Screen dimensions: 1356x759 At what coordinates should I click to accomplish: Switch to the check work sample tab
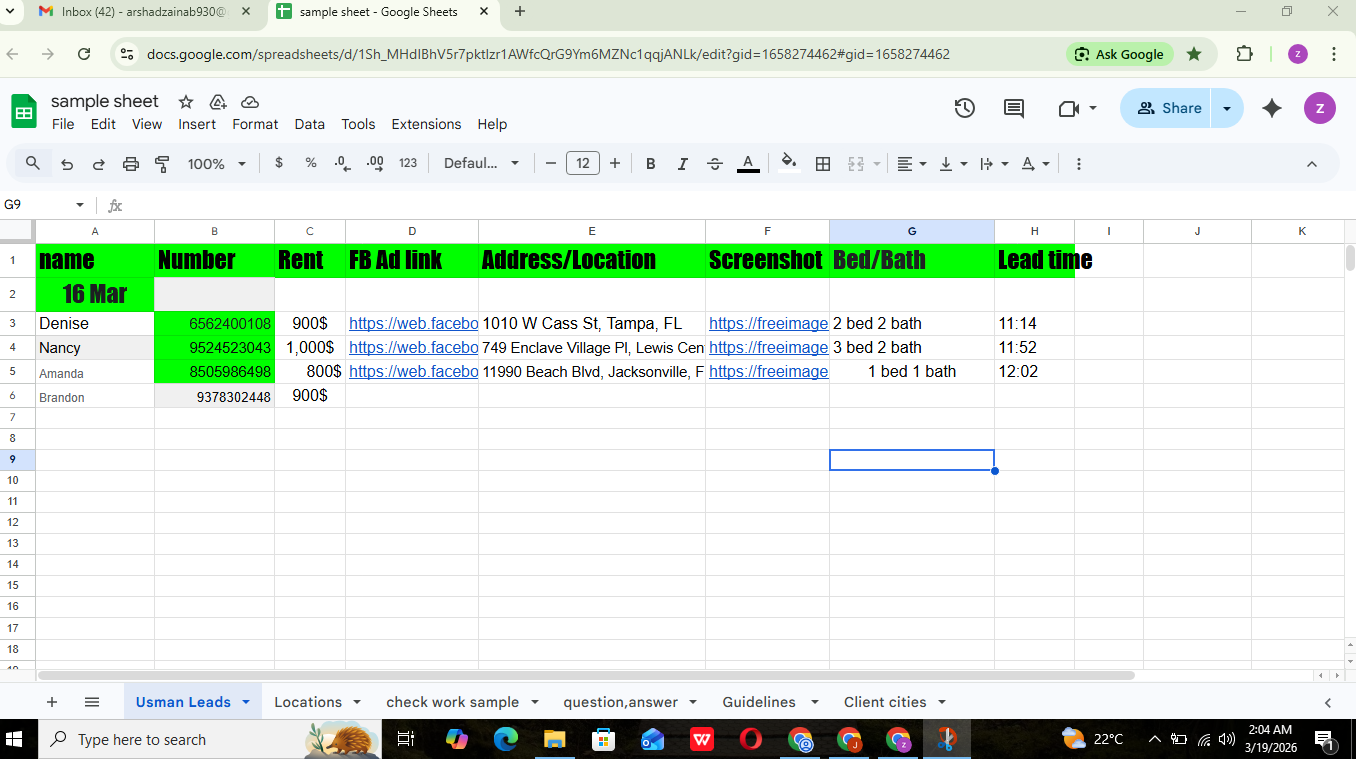click(x=452, y=702)
